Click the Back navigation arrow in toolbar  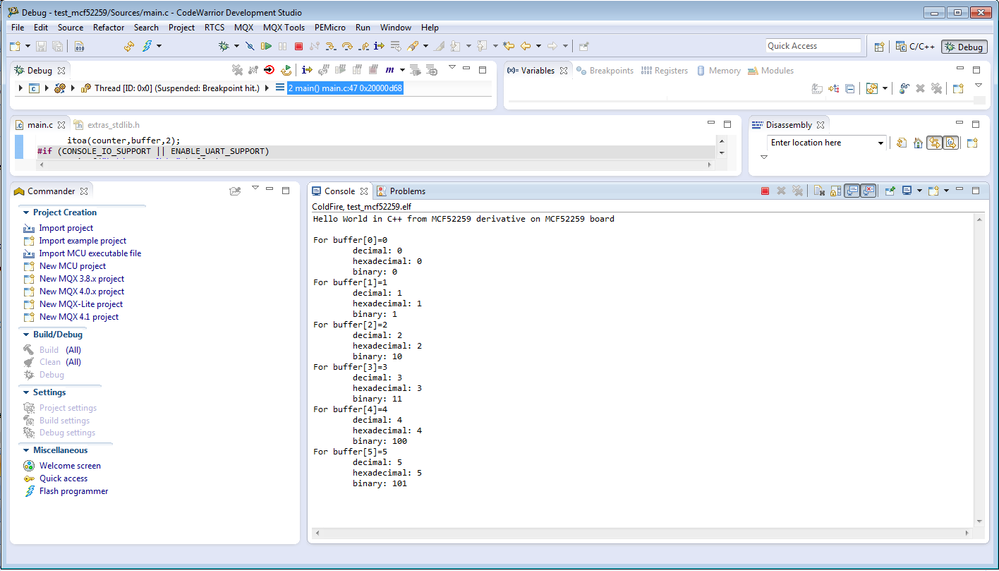[x=525, y=46]
